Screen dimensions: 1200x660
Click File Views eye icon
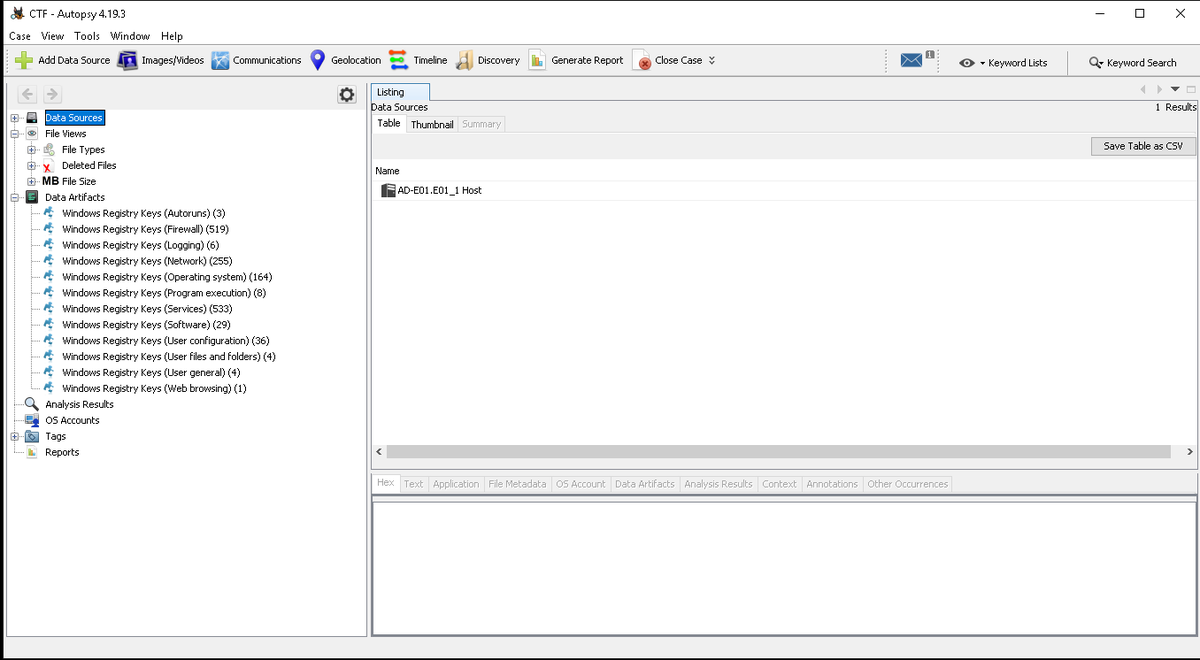click(32, 133)
